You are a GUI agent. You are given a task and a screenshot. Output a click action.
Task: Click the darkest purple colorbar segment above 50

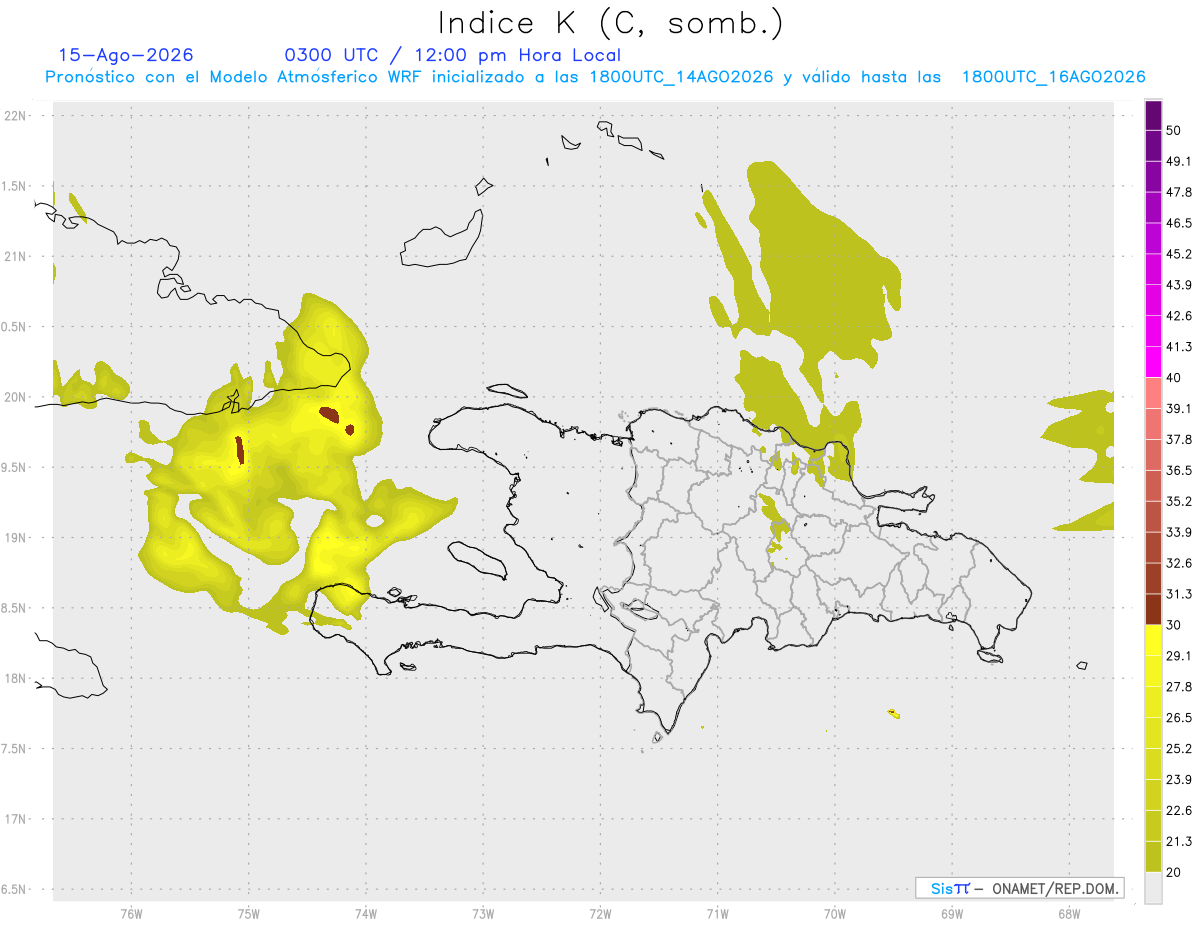pos(1153,115)
